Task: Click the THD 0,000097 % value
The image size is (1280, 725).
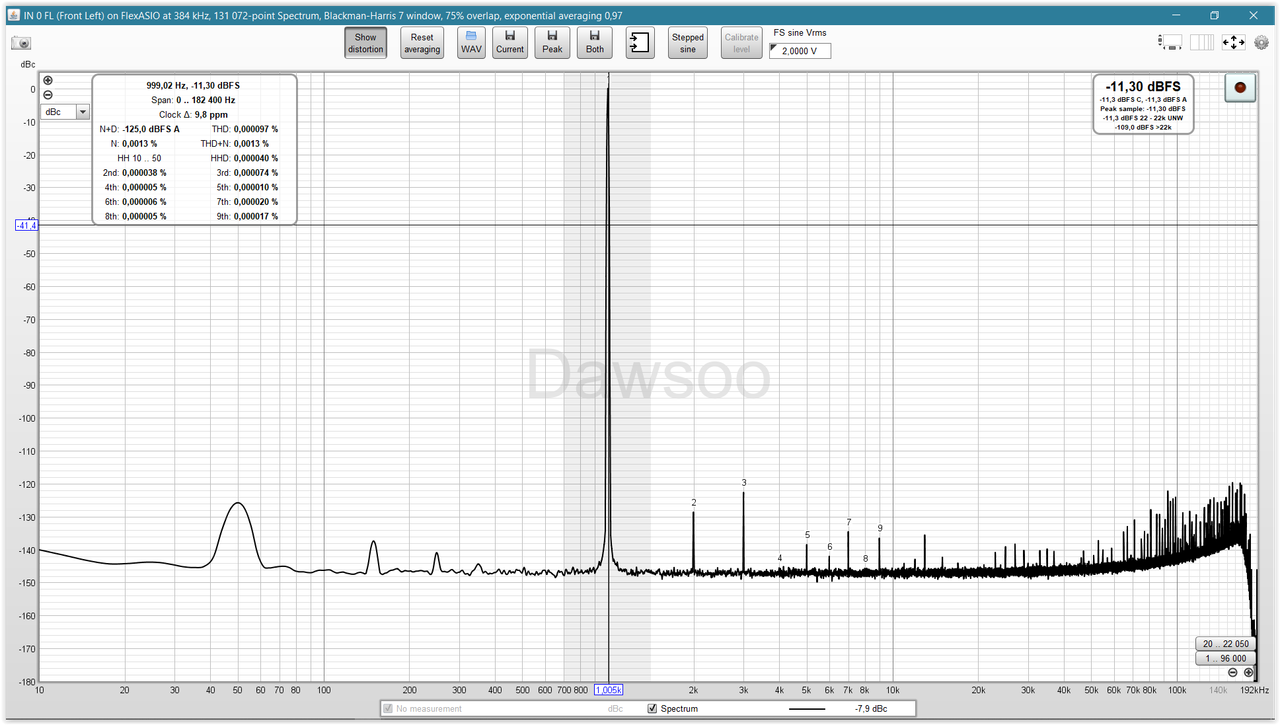Action: [x=256, y=129]
